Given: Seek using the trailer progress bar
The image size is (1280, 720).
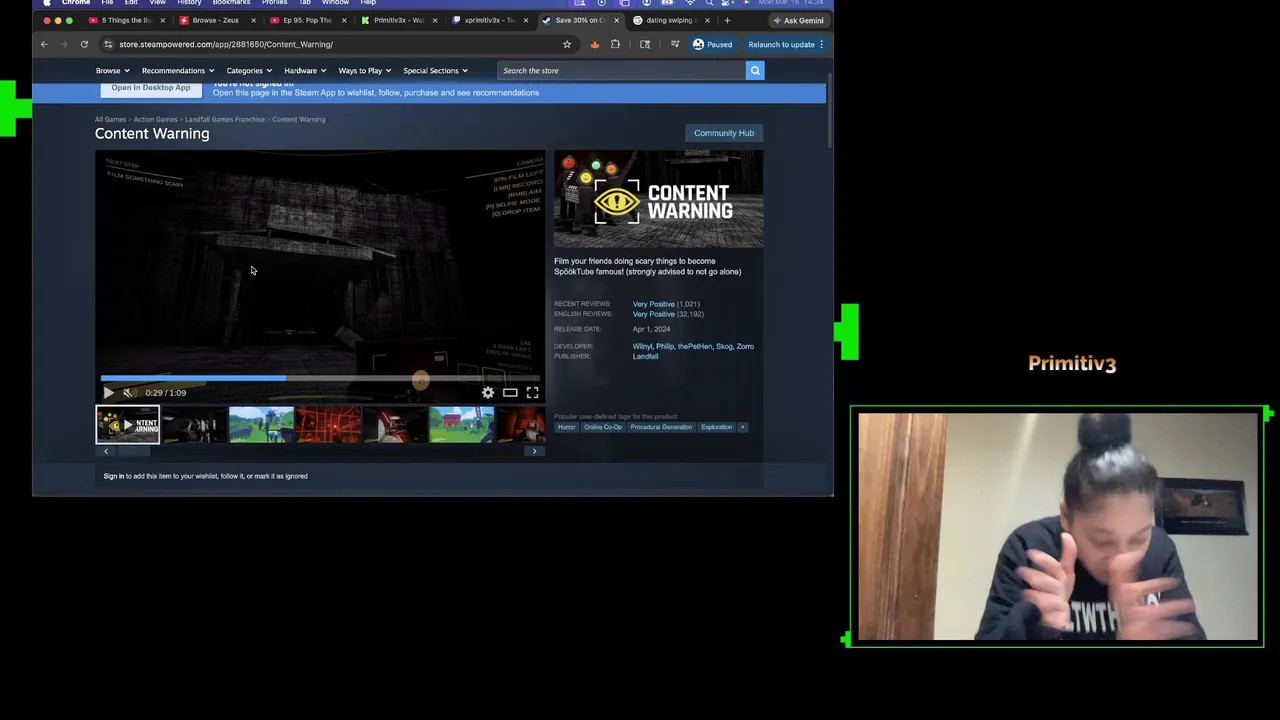Looking at the screenshot, I should point(320,379).
